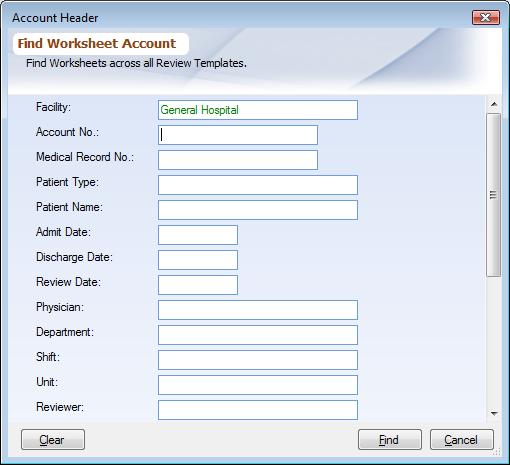510x465 pixels.
Task: Click the Review Date input box
Action: click(x=198, y=285)
